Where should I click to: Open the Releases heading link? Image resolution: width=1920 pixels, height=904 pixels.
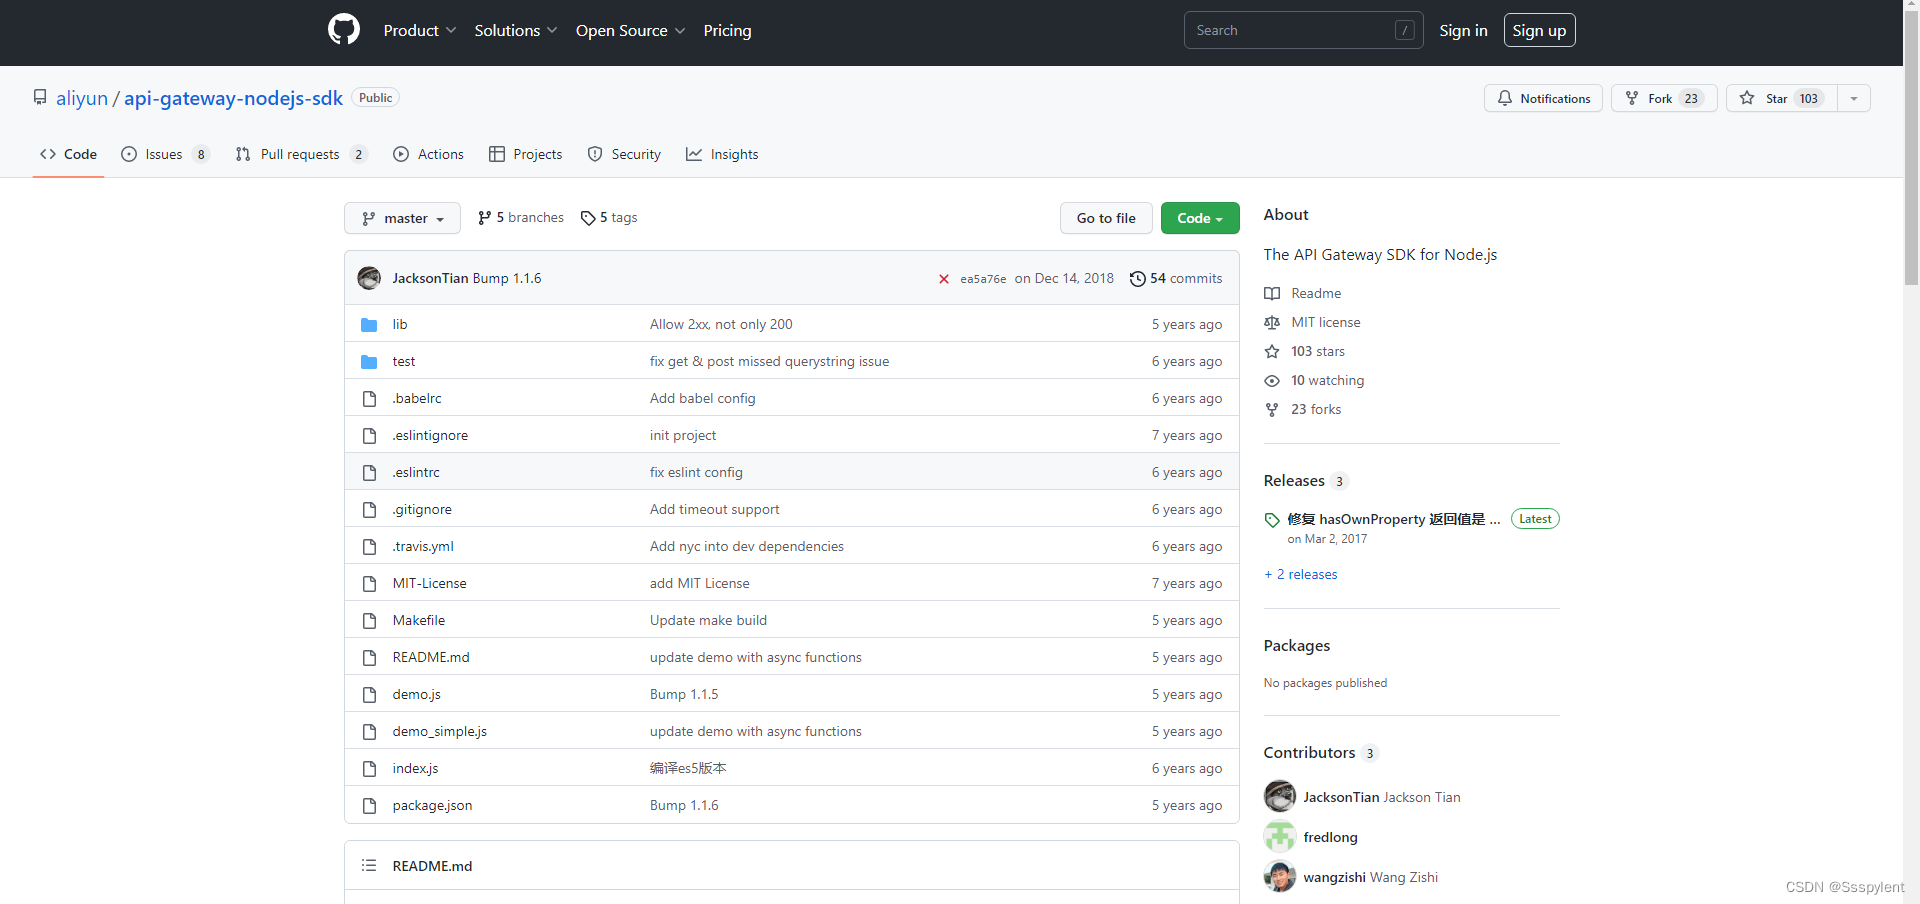(1306, 481)
